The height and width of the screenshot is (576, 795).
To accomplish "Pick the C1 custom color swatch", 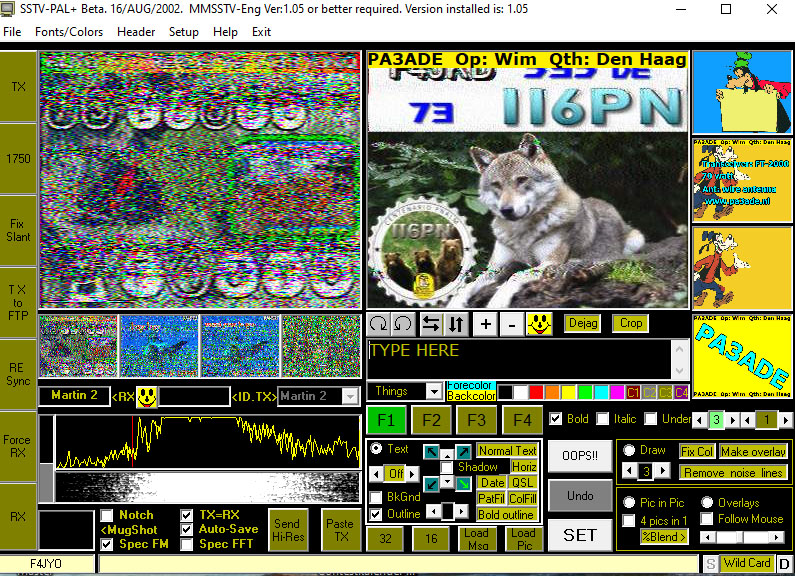I will pyautogui.click(x=633, y=392).
